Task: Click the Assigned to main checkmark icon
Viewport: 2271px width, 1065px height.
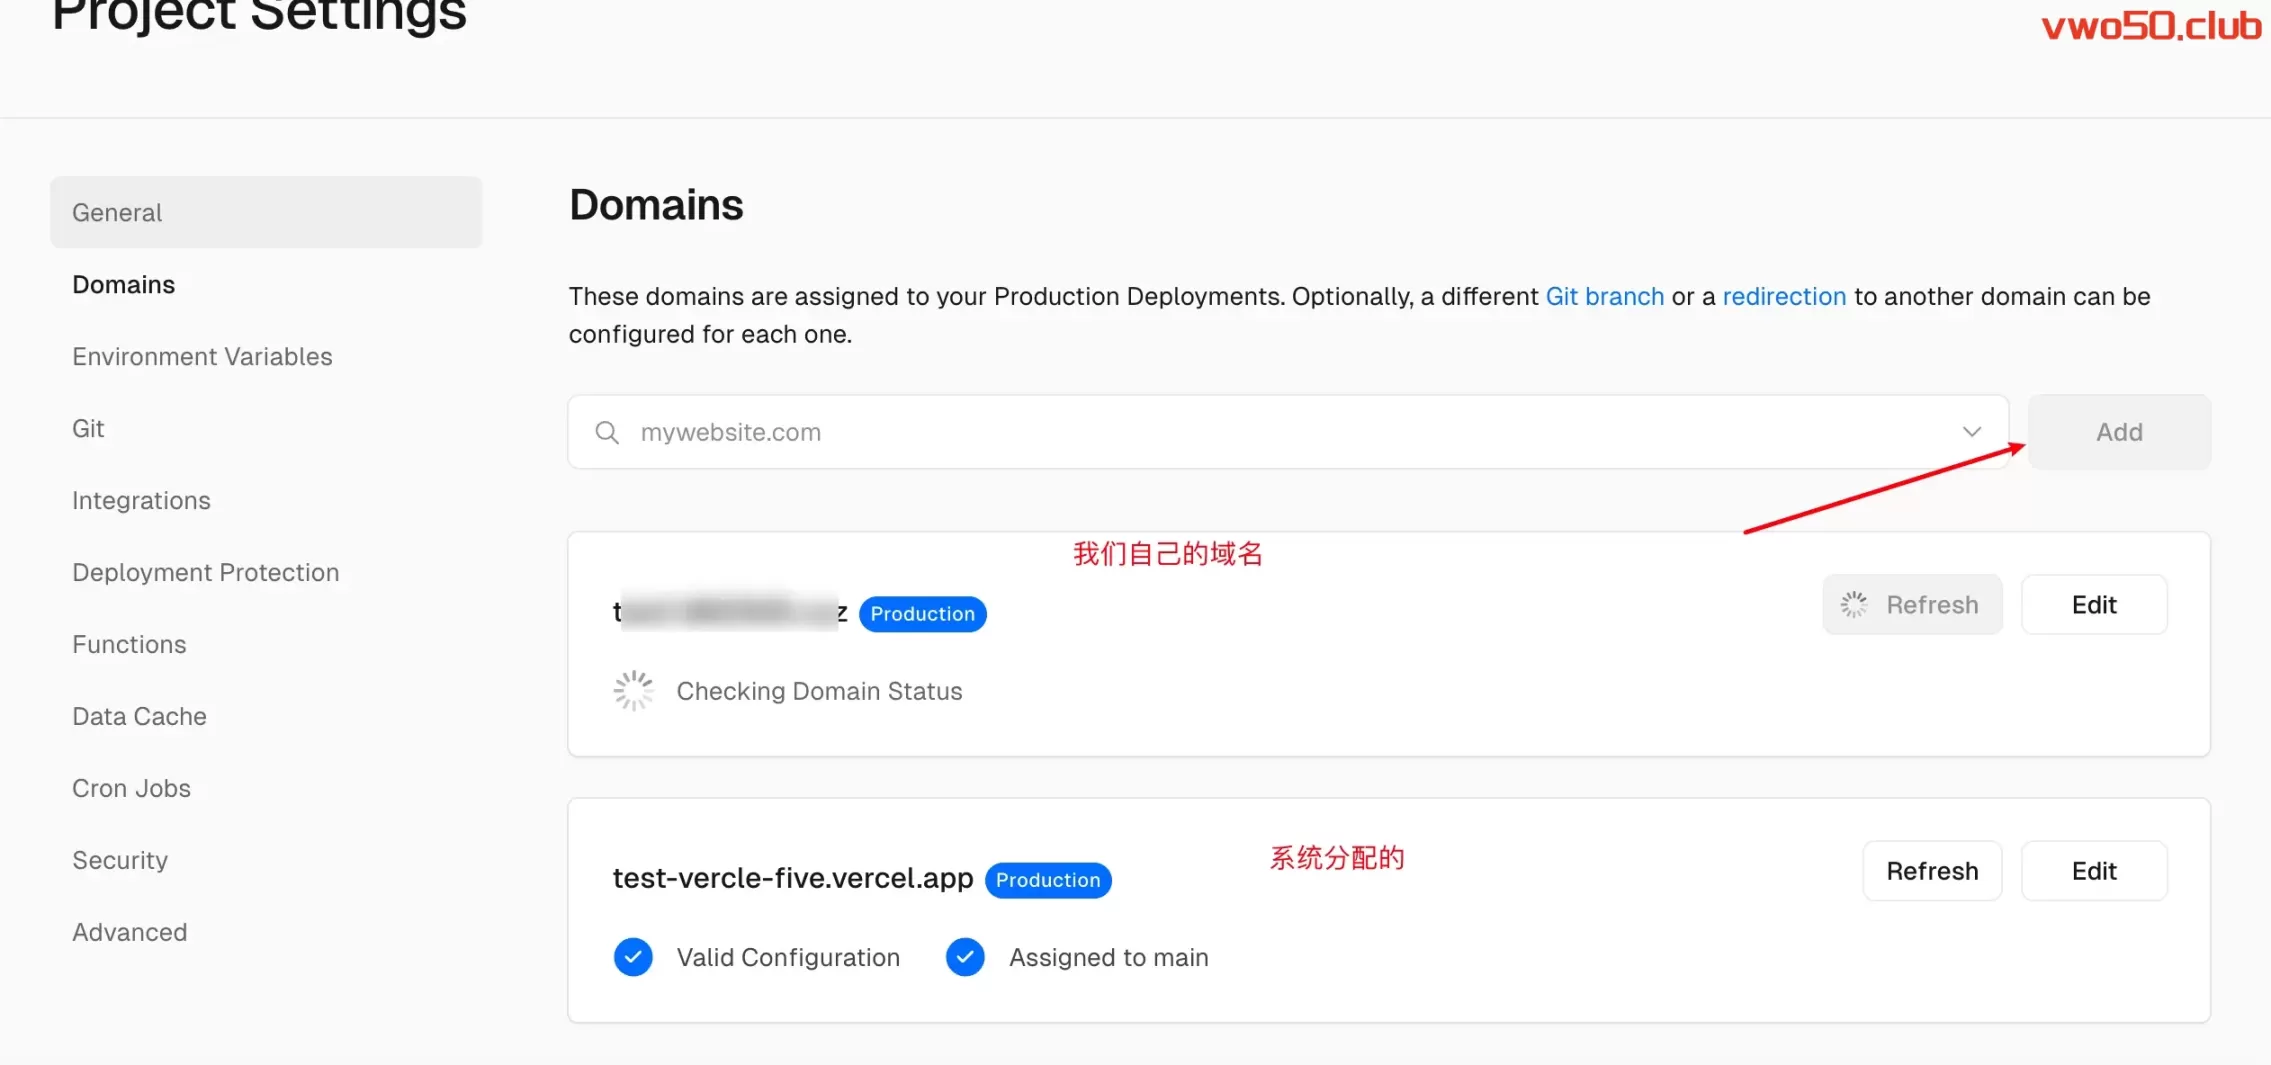Action: 965,957
